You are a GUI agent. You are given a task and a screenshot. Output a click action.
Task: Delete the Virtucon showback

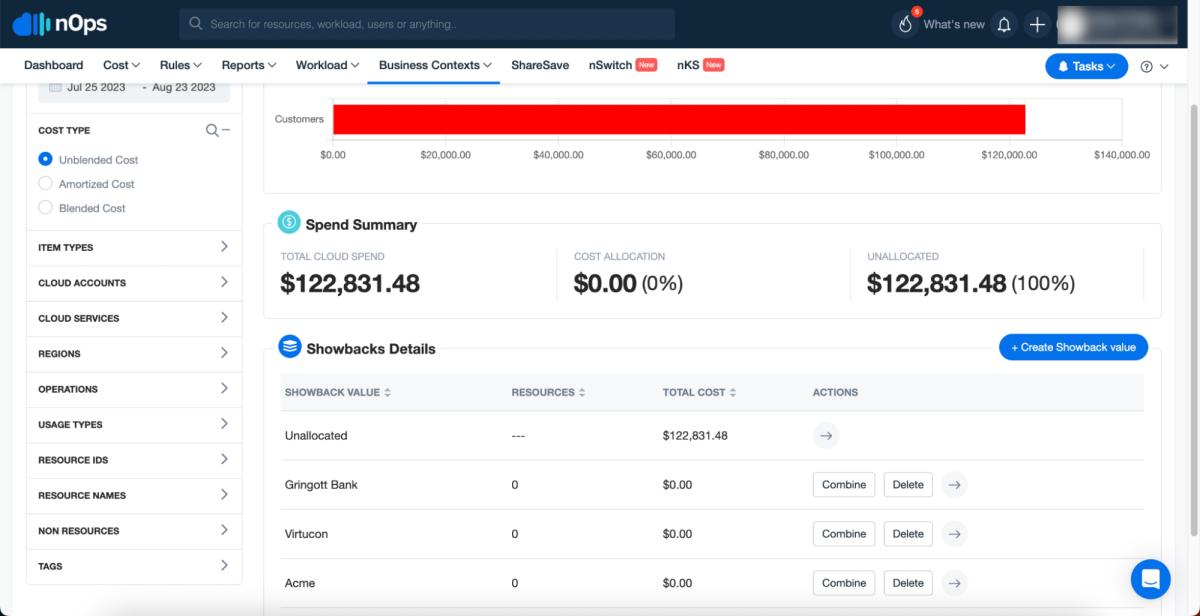[908, 534]
